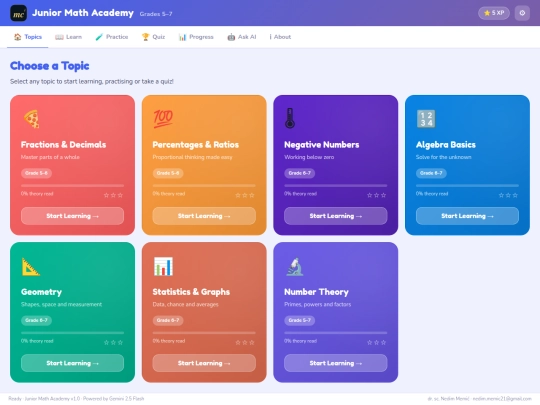The width and height of the screenshot is (540, 405).
Task: Click the Ready status text in footer
Action: tap(15, 398)
